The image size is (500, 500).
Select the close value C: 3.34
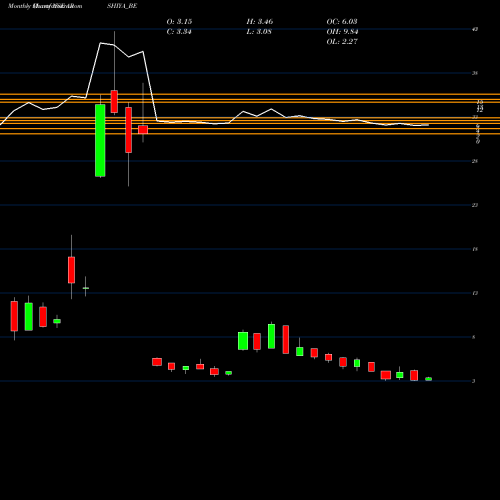[x=179, y=32]
